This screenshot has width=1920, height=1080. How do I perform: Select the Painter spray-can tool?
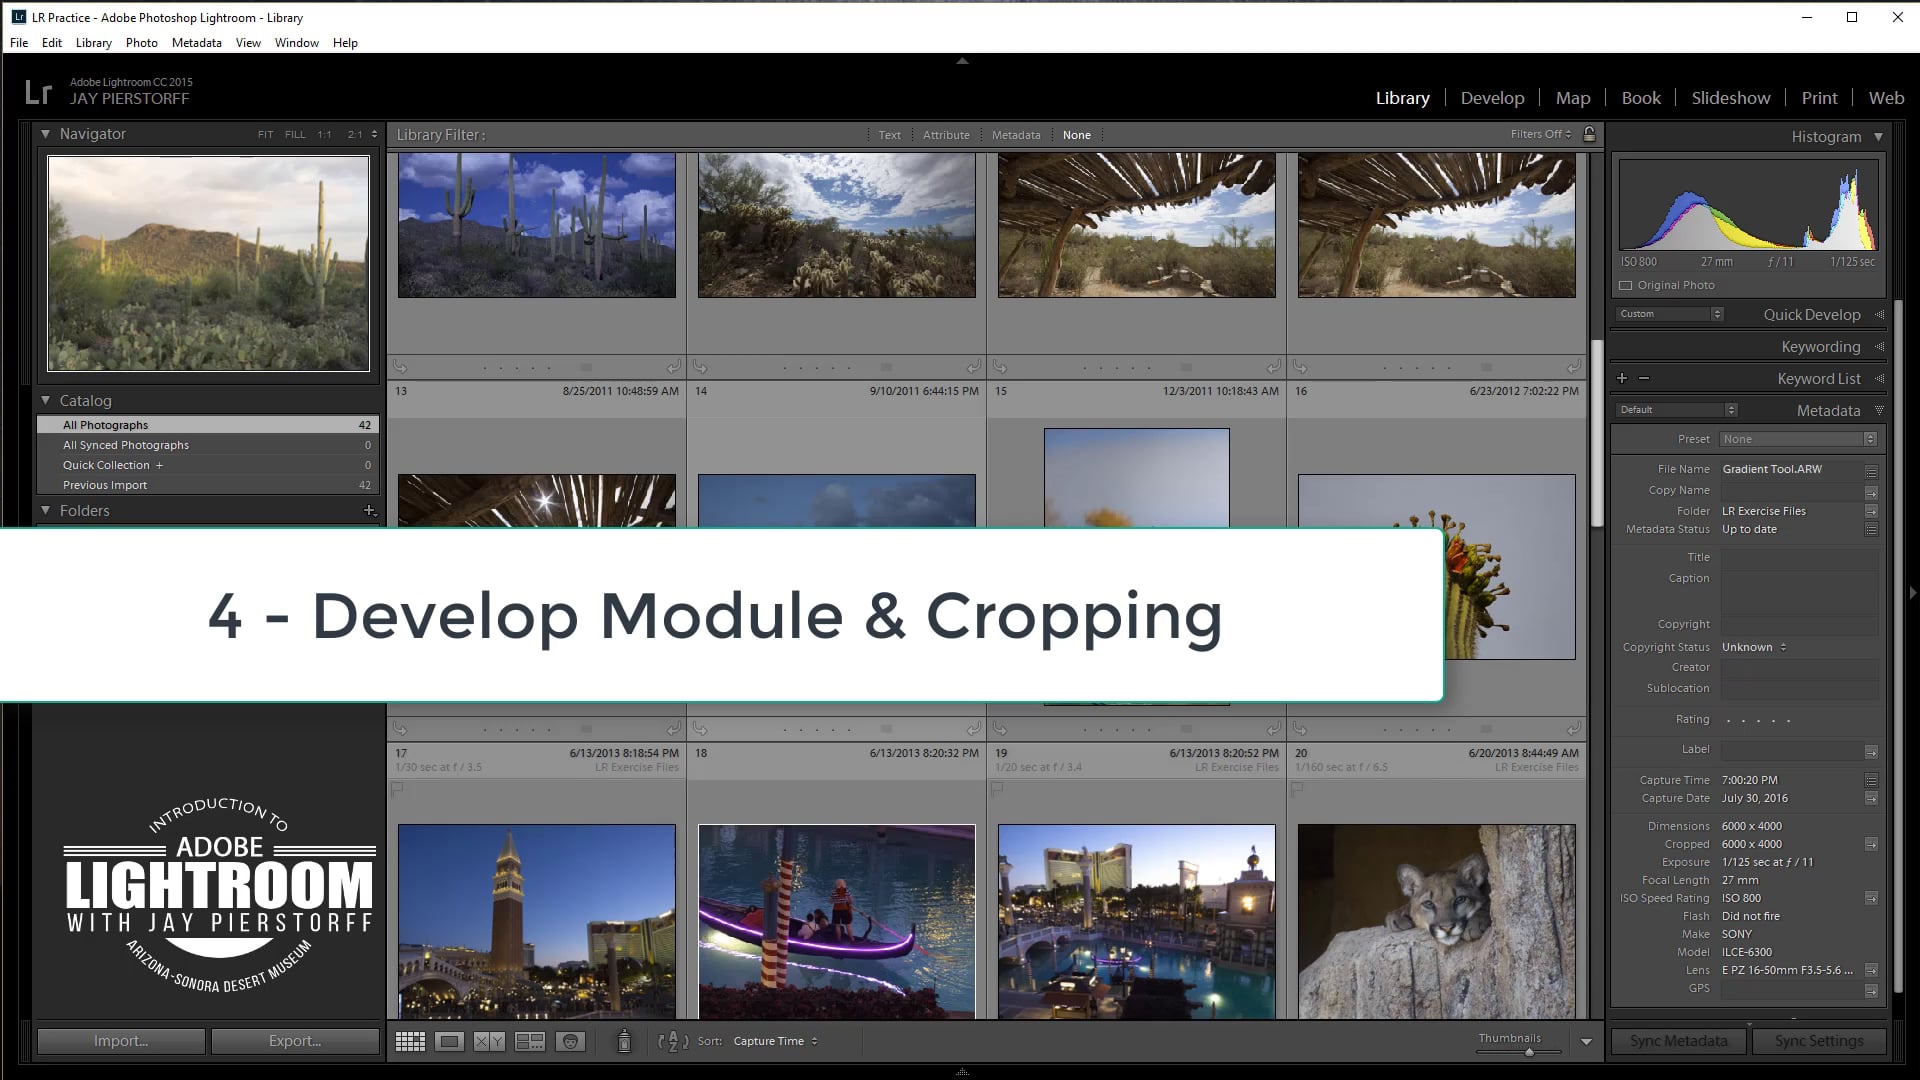(x=623, y=1040)
